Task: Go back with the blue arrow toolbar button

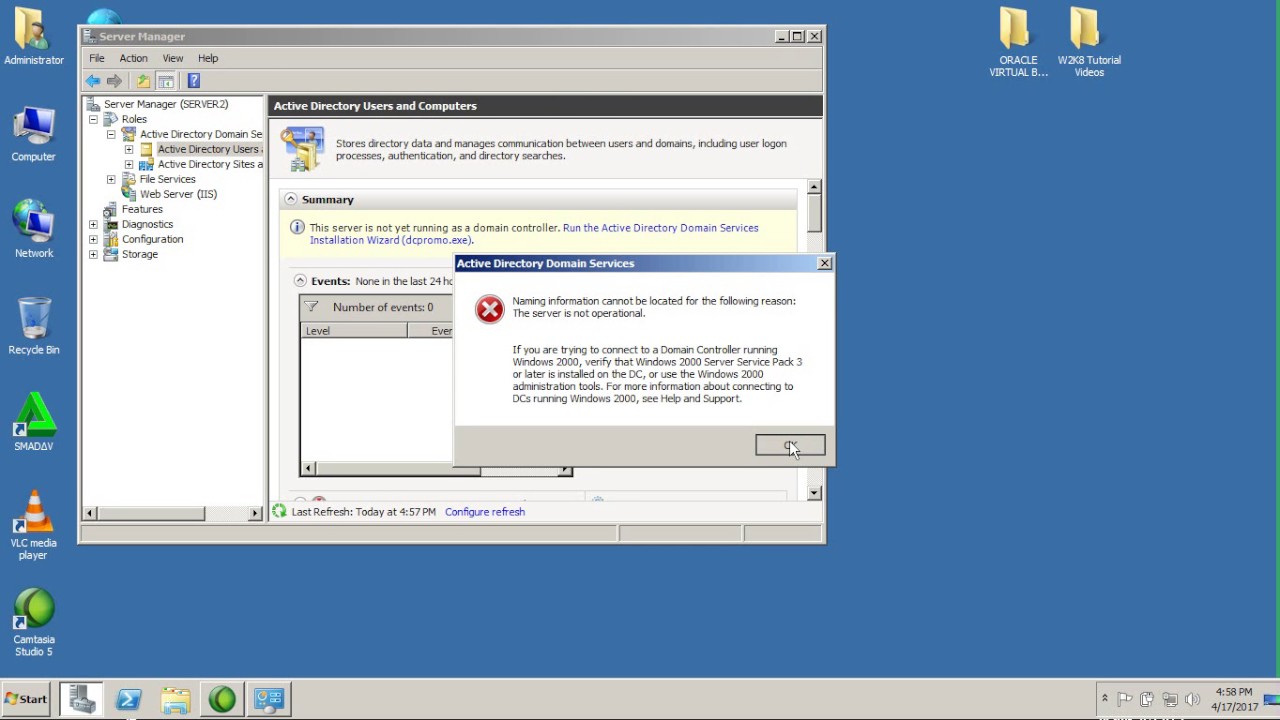Action: coord(93,81)
